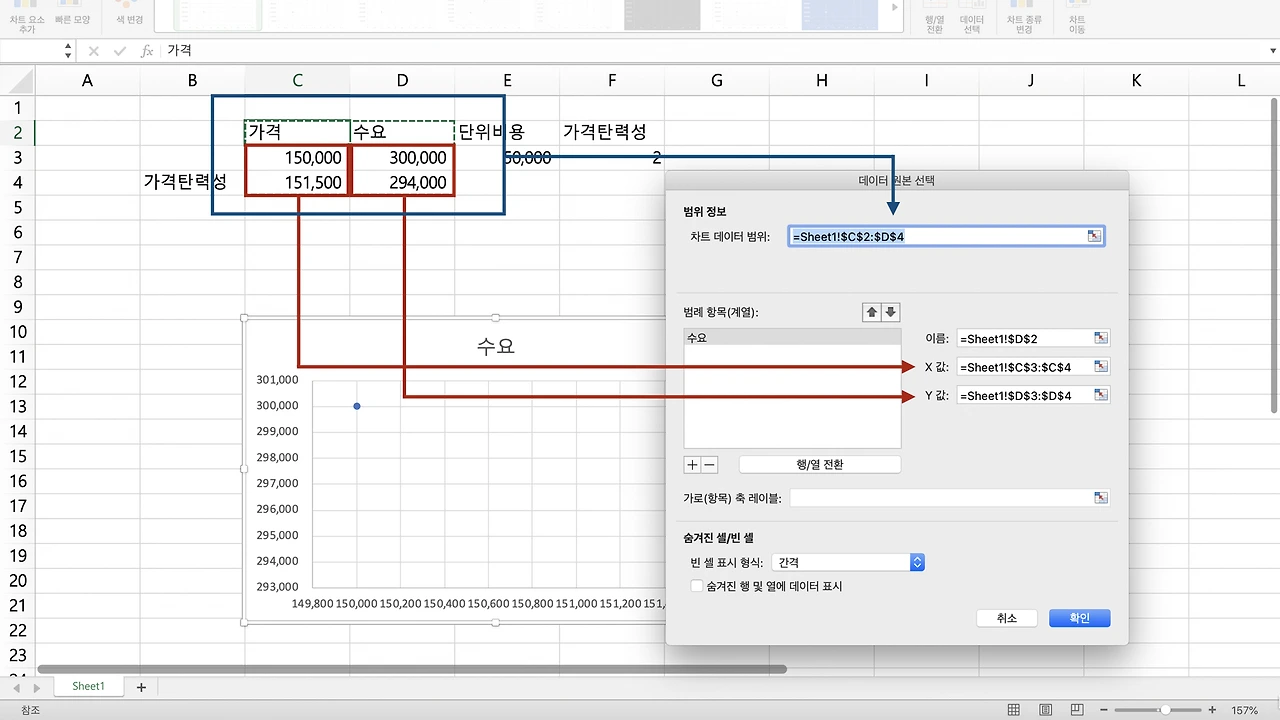Click range picker icon for 가로(항목) 축 레이블
The height and width of the screenshot is (720, 1280).
pyautogui.click(x=1101, y=498)
